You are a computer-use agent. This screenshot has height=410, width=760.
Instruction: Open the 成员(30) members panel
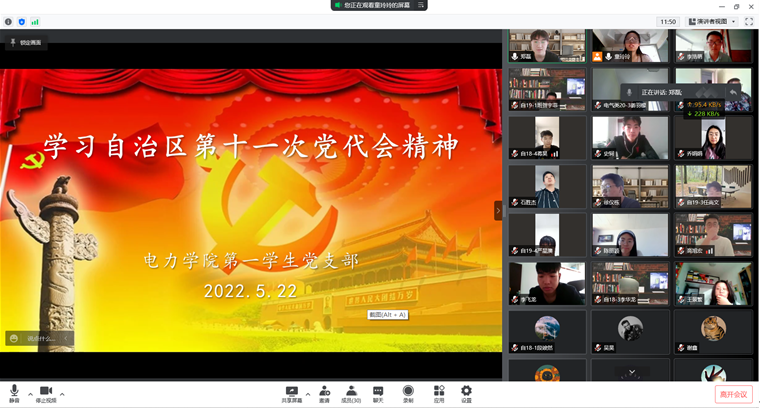coord(351,394)
